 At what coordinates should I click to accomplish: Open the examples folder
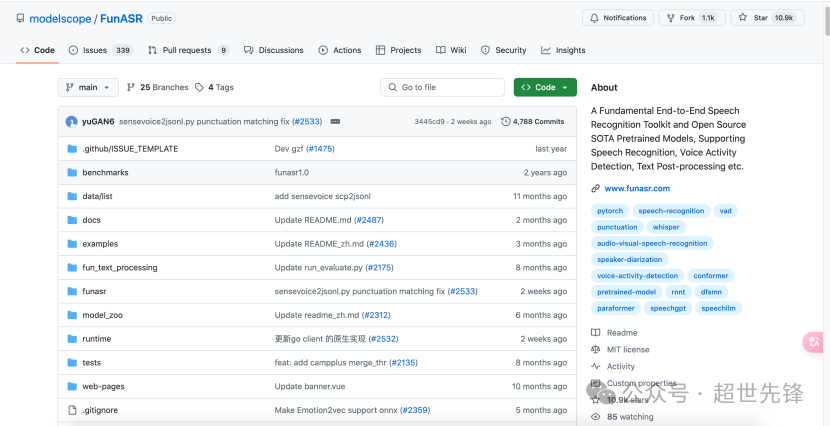click(x=100, y=244)
